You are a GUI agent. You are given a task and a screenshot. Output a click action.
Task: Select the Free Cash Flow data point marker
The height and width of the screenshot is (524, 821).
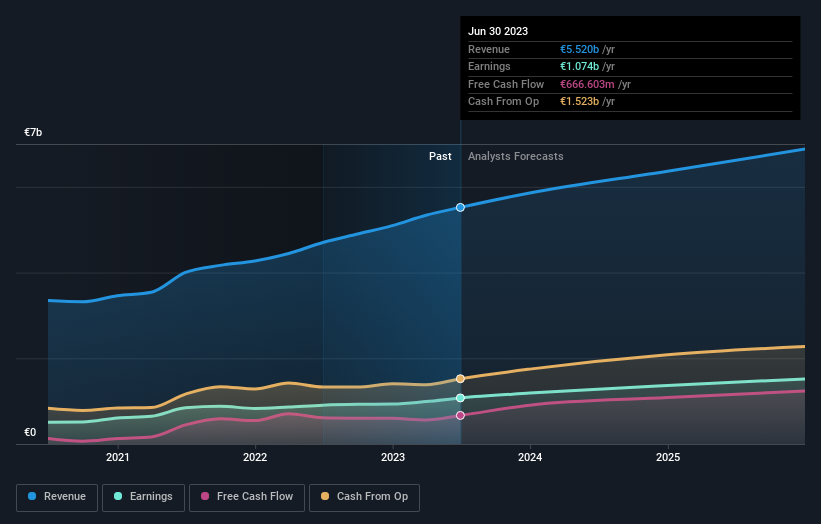coord(460,415)
